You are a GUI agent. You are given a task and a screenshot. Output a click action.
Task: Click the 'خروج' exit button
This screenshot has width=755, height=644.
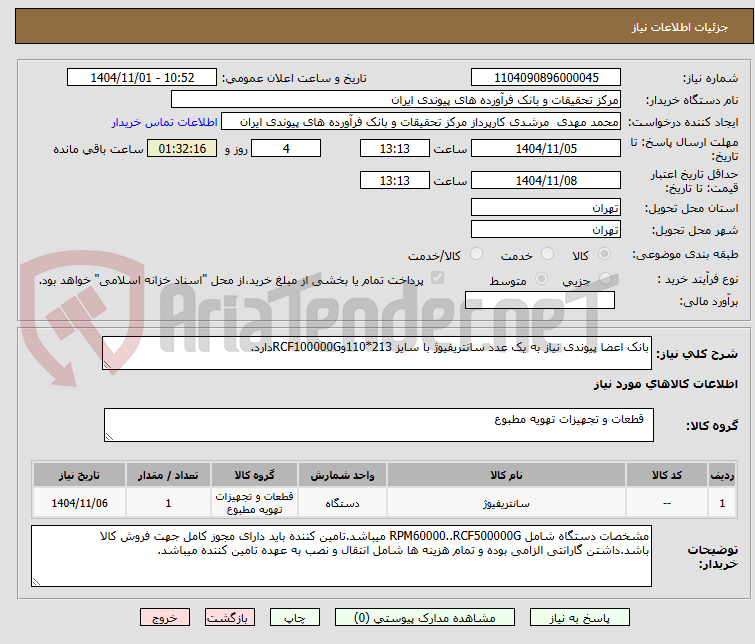coord(165,618)
